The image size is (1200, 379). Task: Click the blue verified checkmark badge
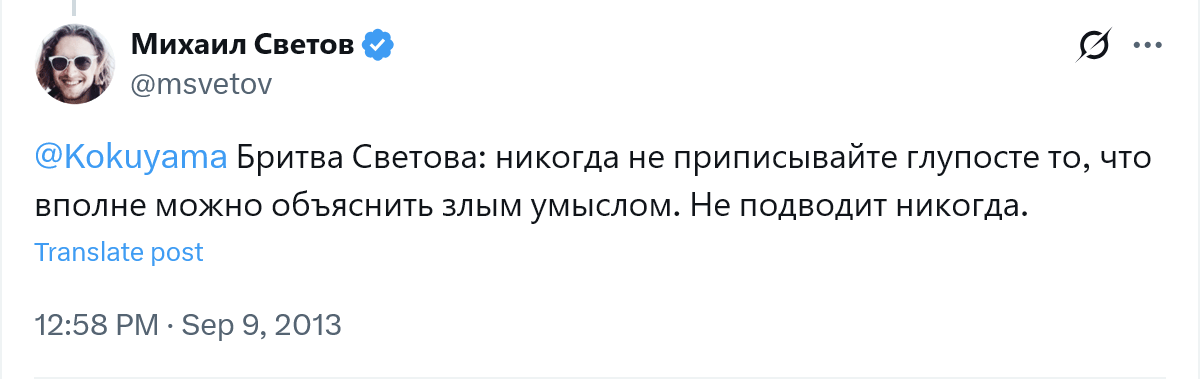click(x=376, y=44)
